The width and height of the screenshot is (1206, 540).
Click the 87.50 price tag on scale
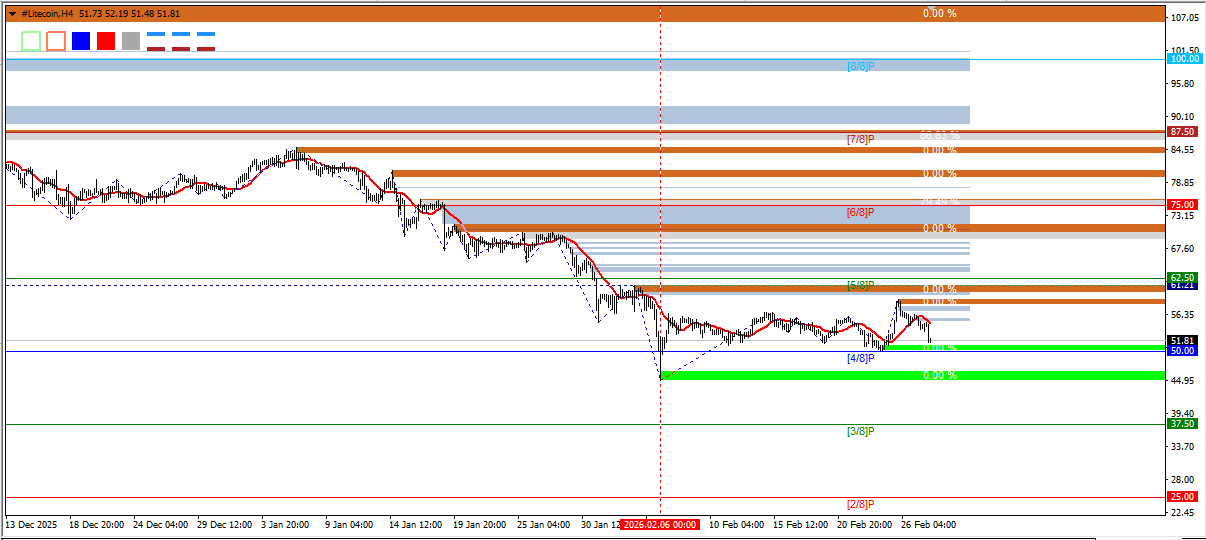click(x=1183, y=132)
